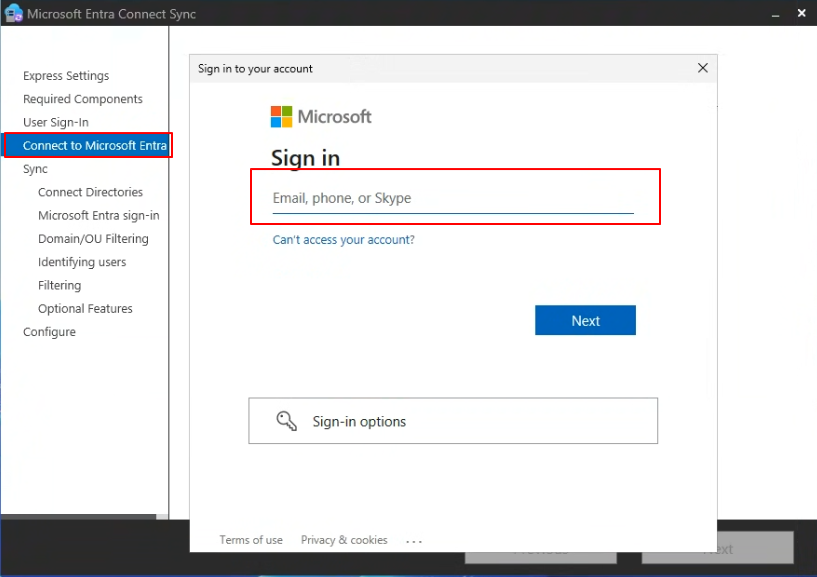Go to Configure step
The width and height of the screenshot is (817, 577).
(49, 332)
